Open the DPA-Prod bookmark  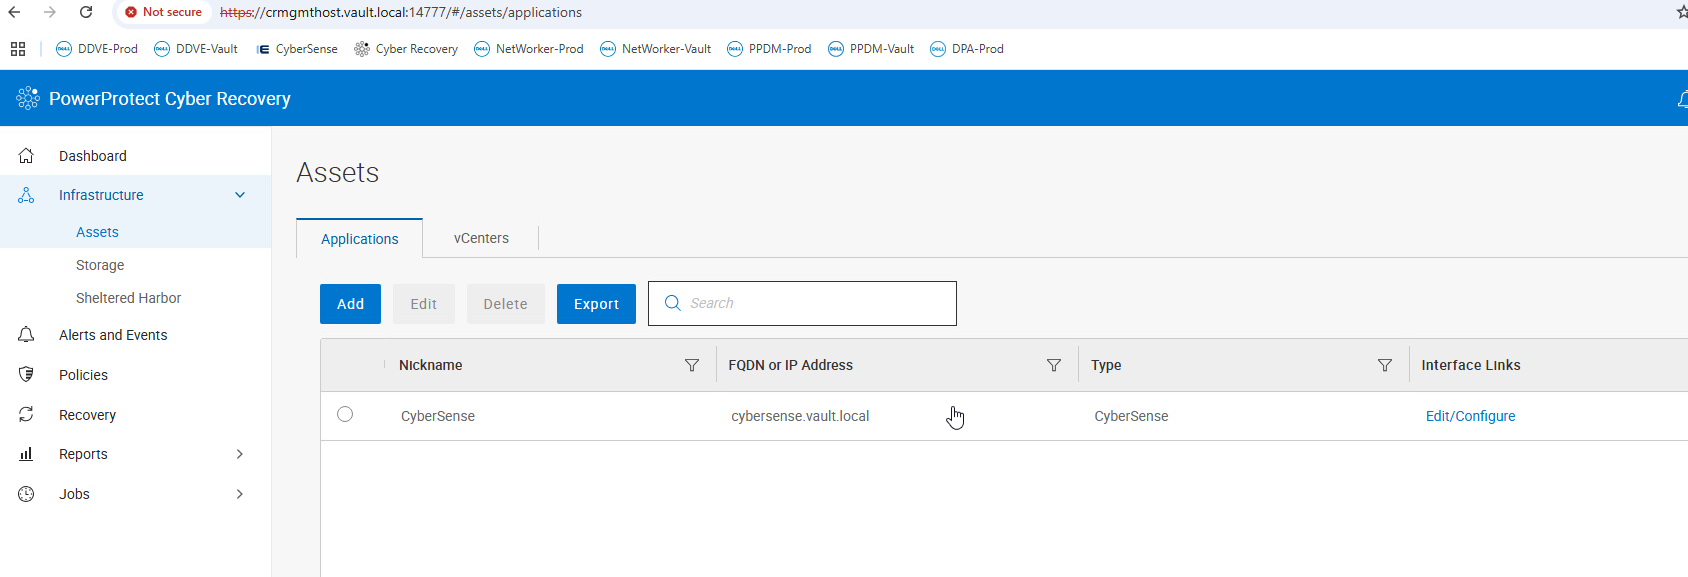[x=967, y=49]
